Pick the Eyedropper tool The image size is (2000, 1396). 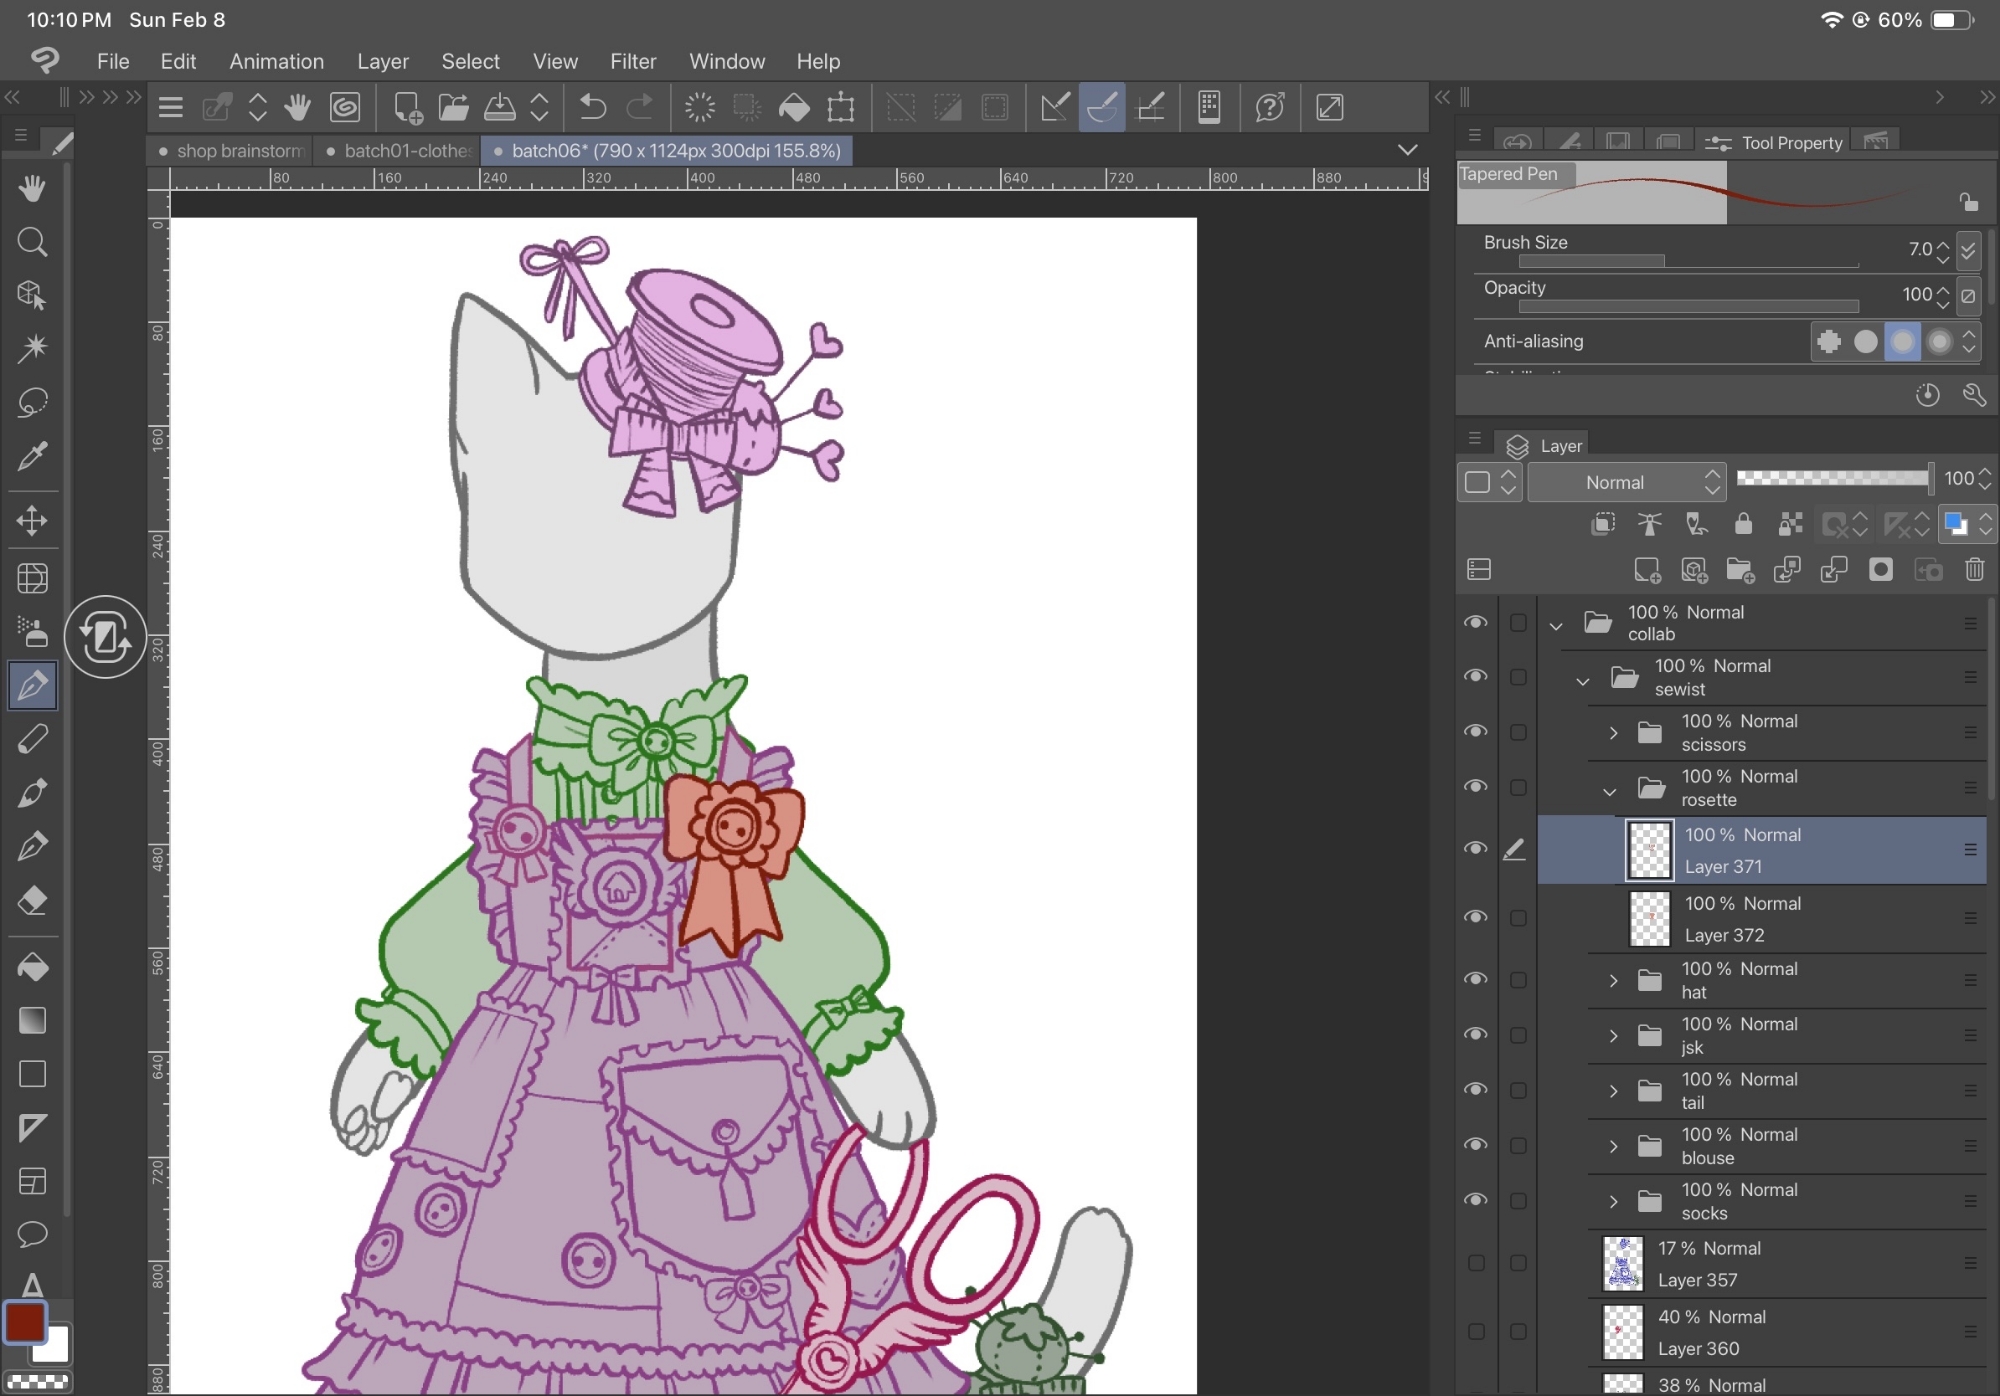pos(32,456)
